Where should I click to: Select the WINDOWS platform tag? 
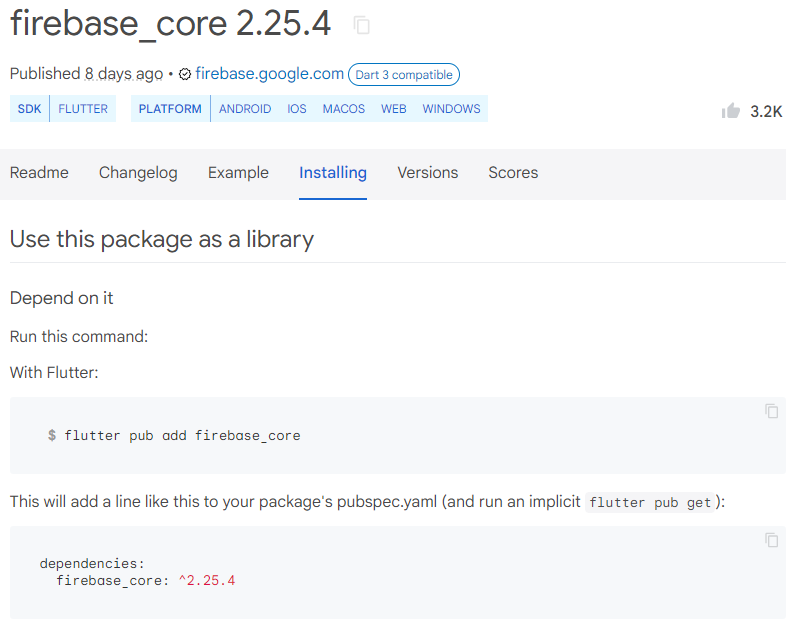(451, 109)
